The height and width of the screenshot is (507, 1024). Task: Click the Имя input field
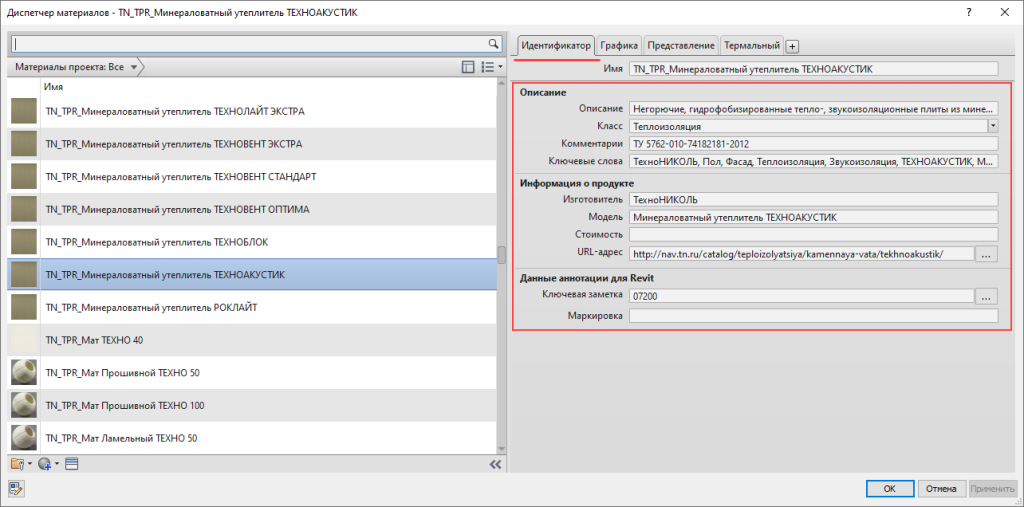pyautogui.click(x=814, y=69)
